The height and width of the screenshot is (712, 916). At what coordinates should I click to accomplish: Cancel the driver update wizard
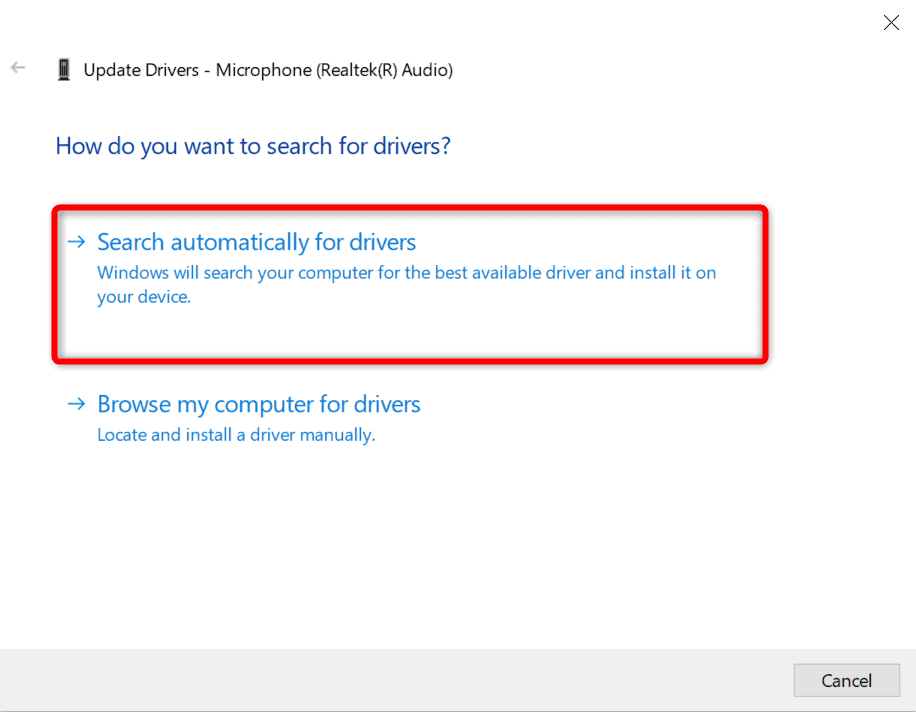coord(846,680)
